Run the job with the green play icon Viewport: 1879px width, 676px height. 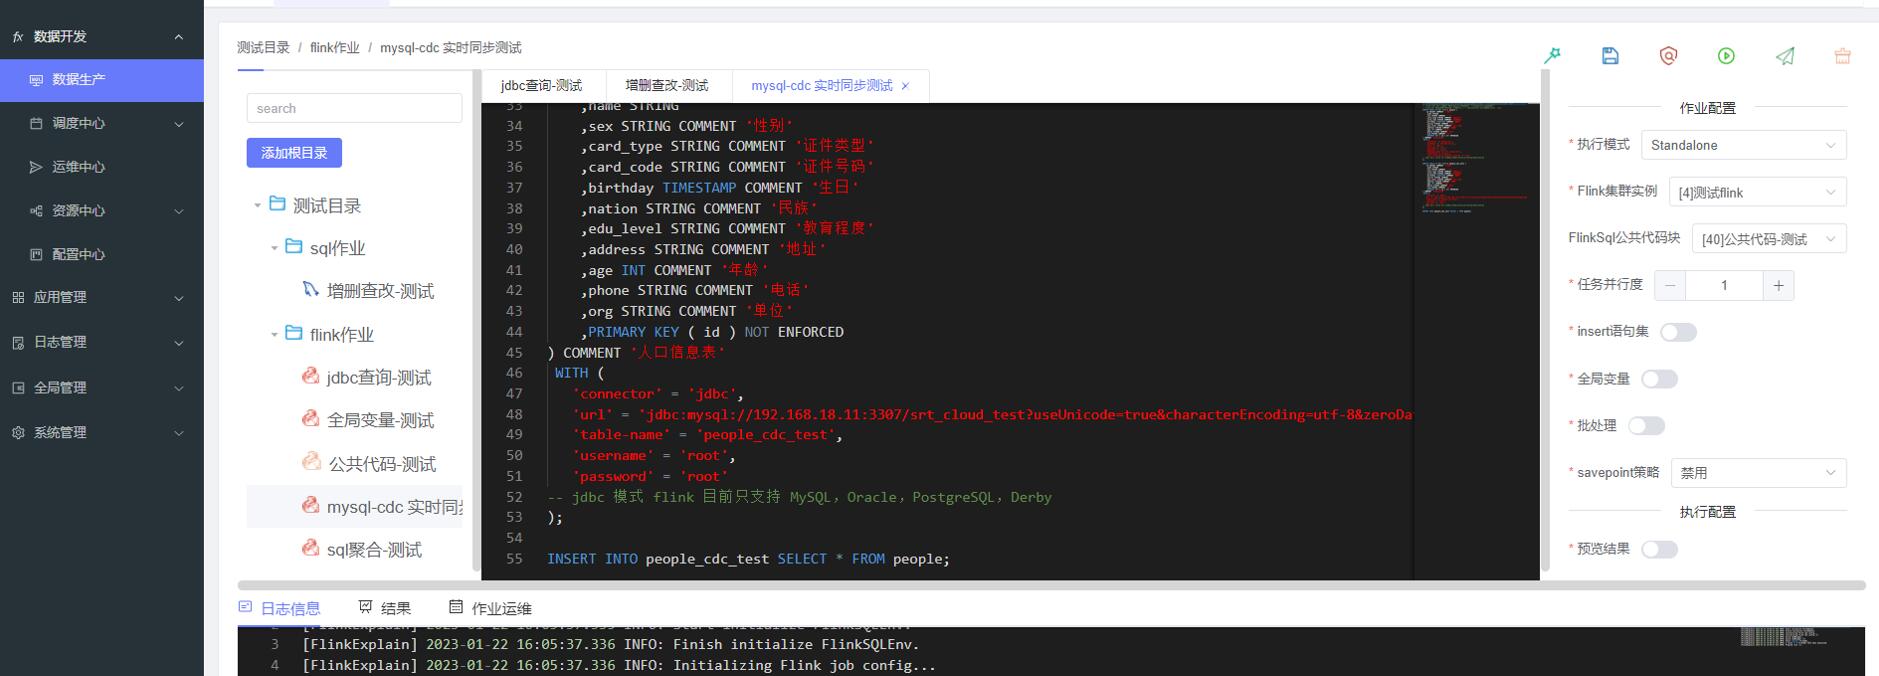(1726, 56)
